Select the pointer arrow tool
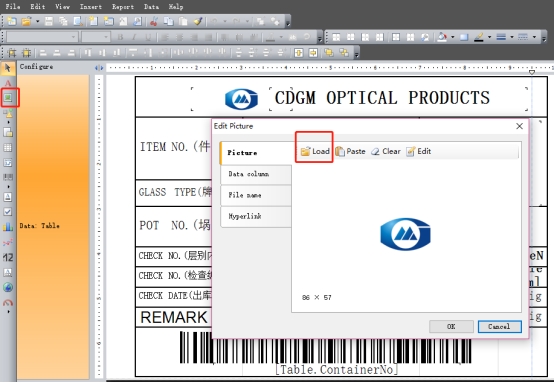This screenshot has width=554, height=383. (x=8, y=68)
